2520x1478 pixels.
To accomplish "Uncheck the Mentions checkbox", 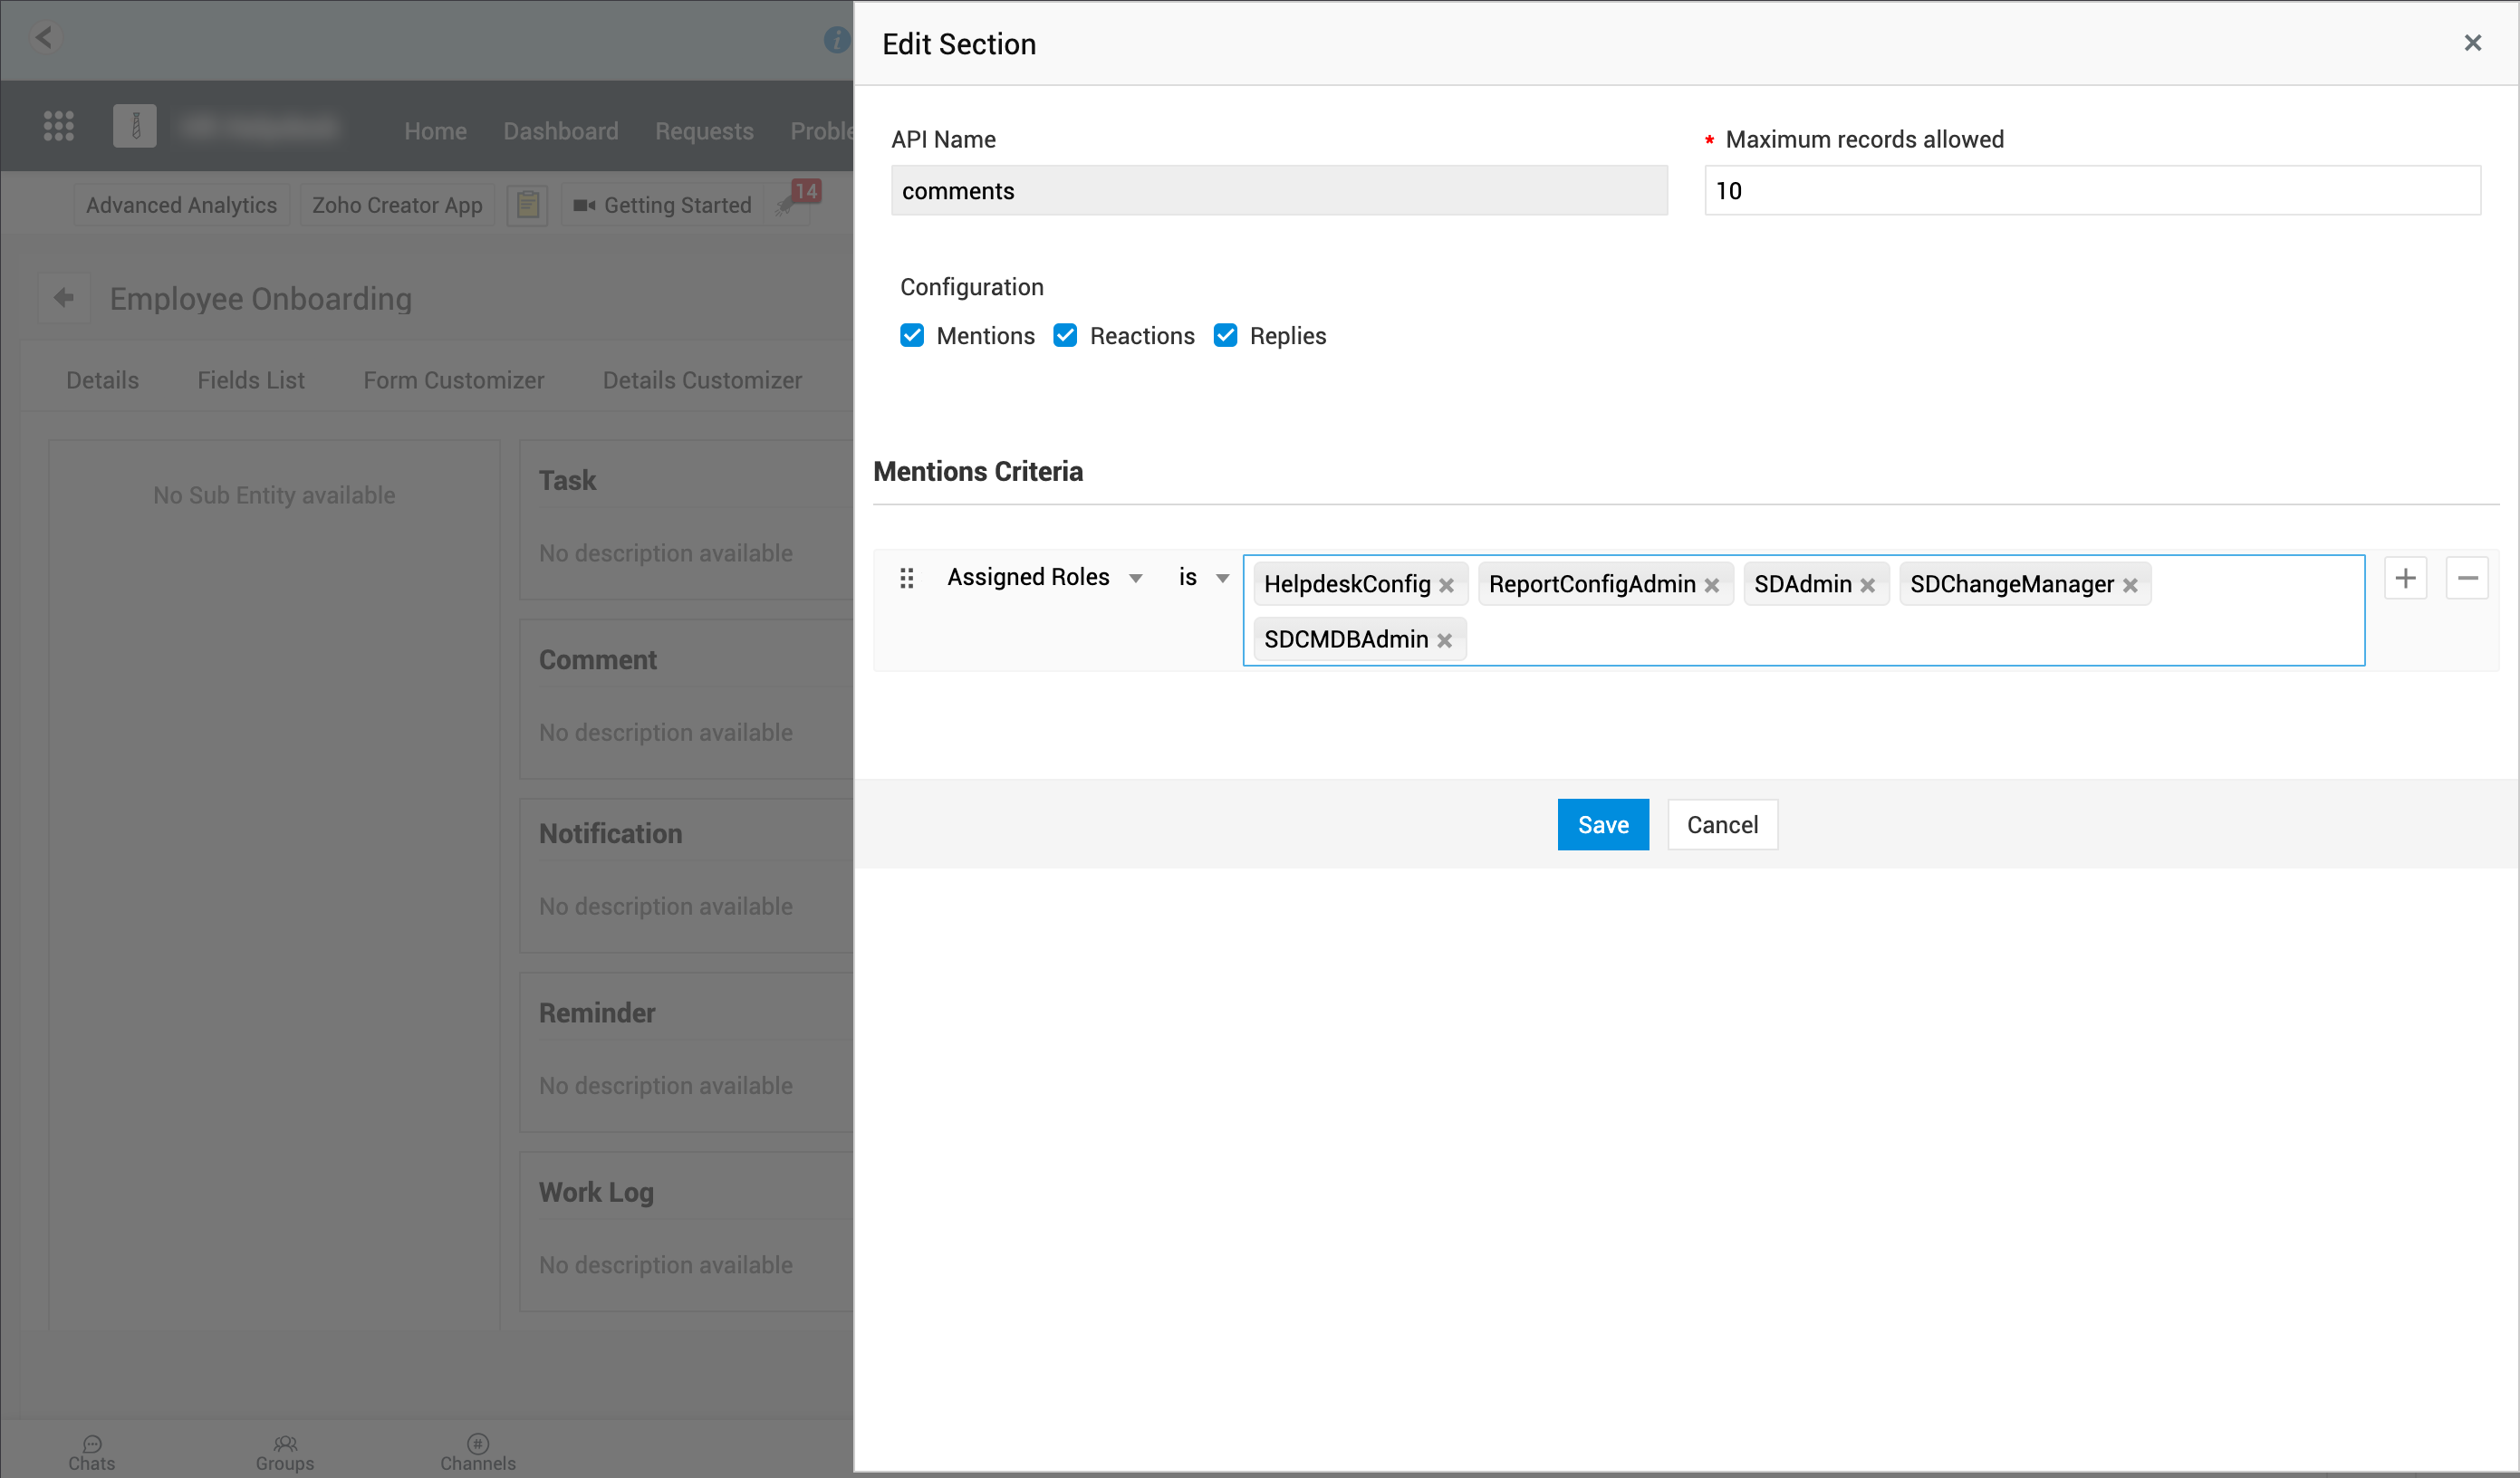I will [912, 336].
